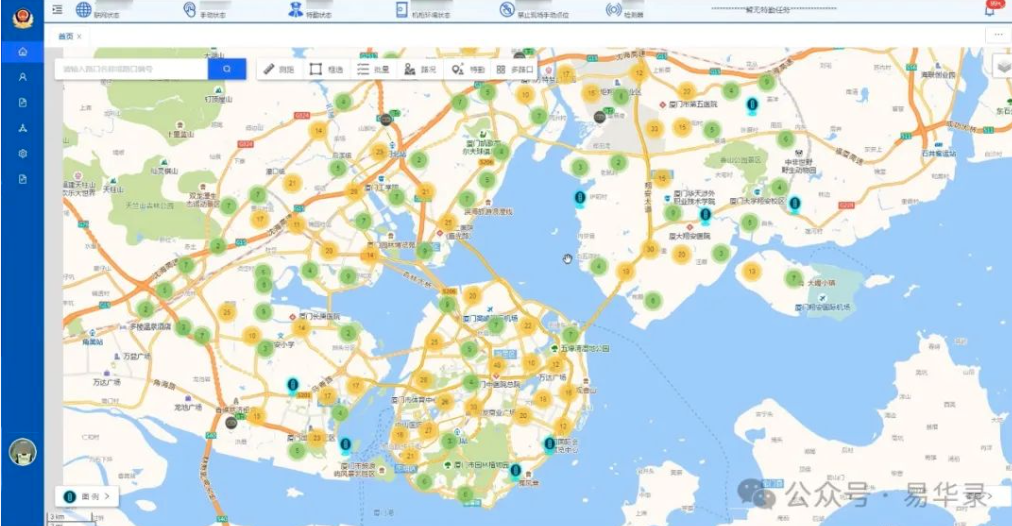The width and height of the screenshot is (1012, 526).
Task: Click the green 7 cluster beside 大嶝小镇
Action: click(x=793, y=278)
